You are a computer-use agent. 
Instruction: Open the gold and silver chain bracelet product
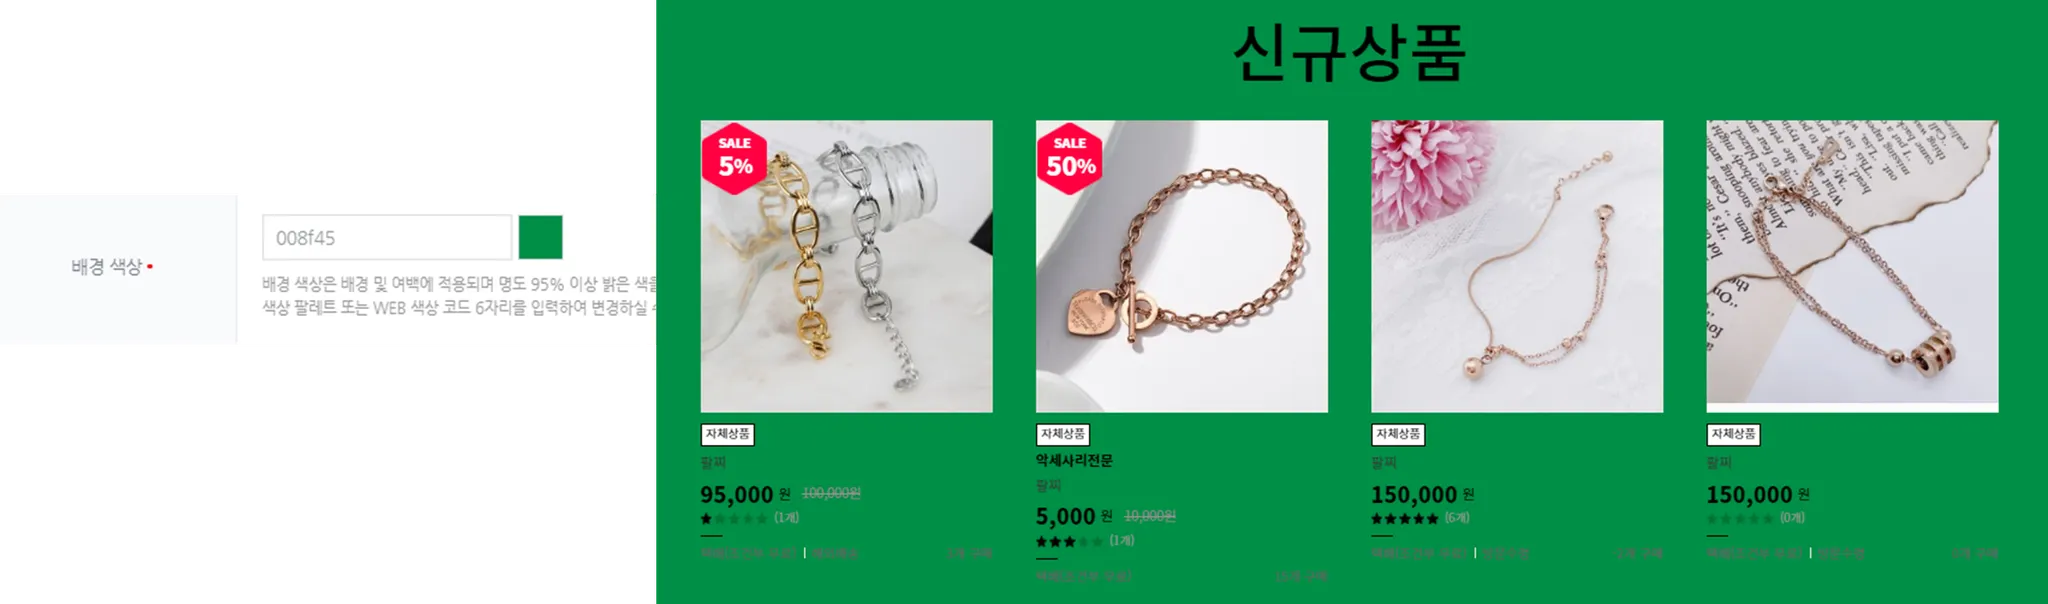(846, 266)
